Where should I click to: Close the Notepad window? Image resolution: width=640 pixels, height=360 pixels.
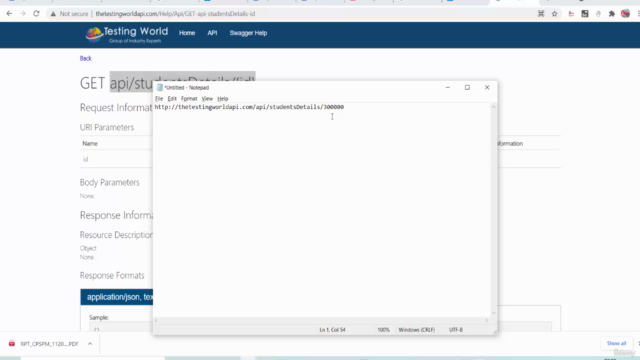(x=487, y=87)
